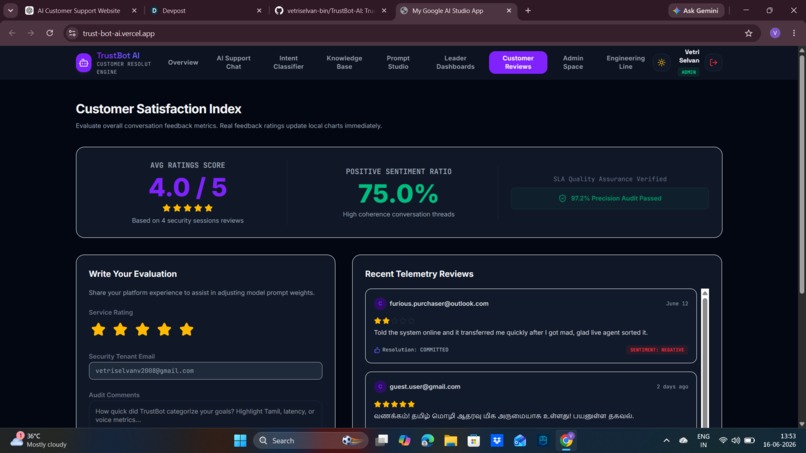Open the Engineering Line tab
Viewport: 806px width, 453px height.
coord(626,62)
